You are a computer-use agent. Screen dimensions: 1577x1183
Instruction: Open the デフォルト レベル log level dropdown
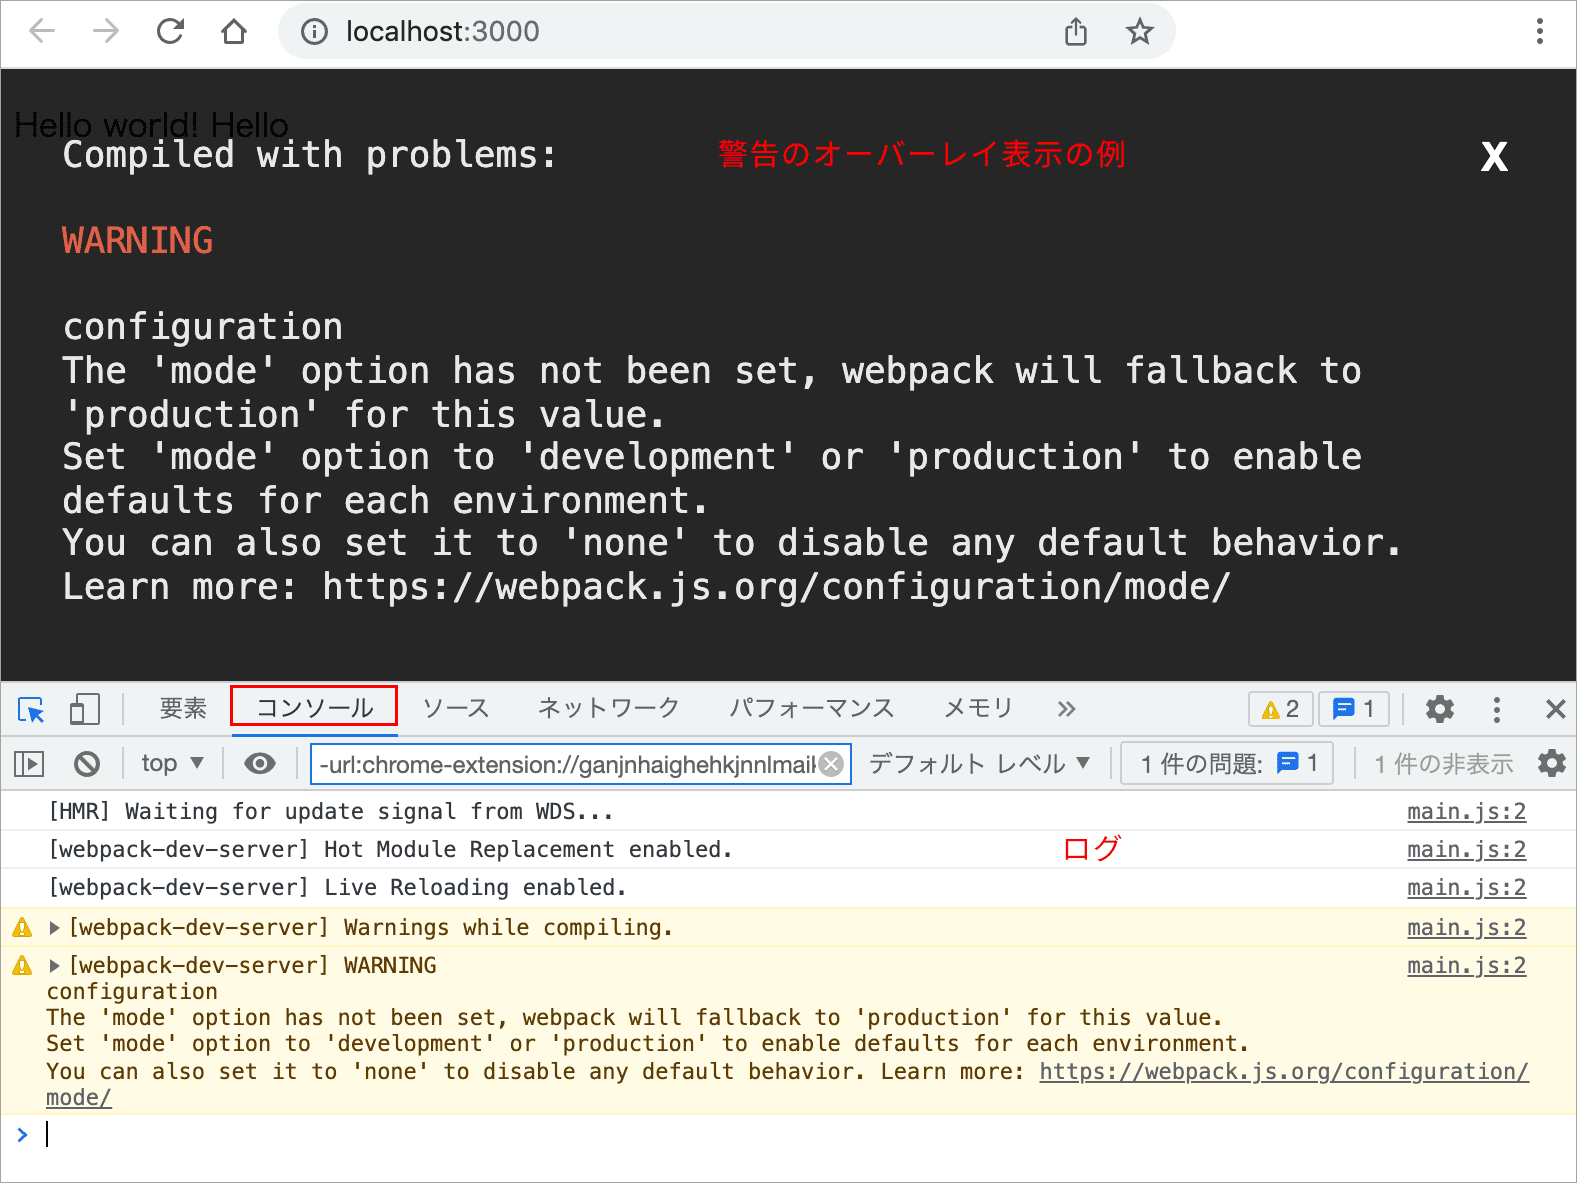pyautogui.click(x=979, y=764)
